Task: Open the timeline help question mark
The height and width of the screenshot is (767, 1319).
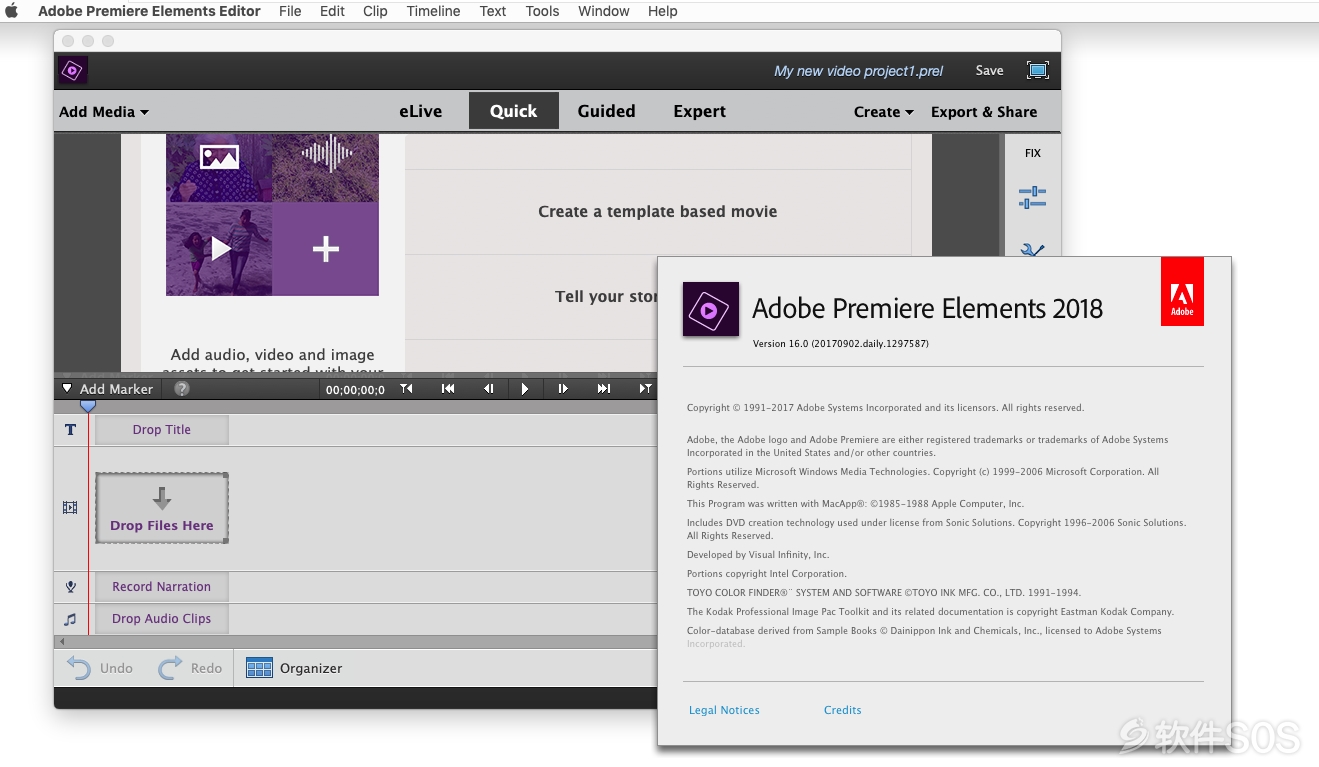Action: click(182, 389)
